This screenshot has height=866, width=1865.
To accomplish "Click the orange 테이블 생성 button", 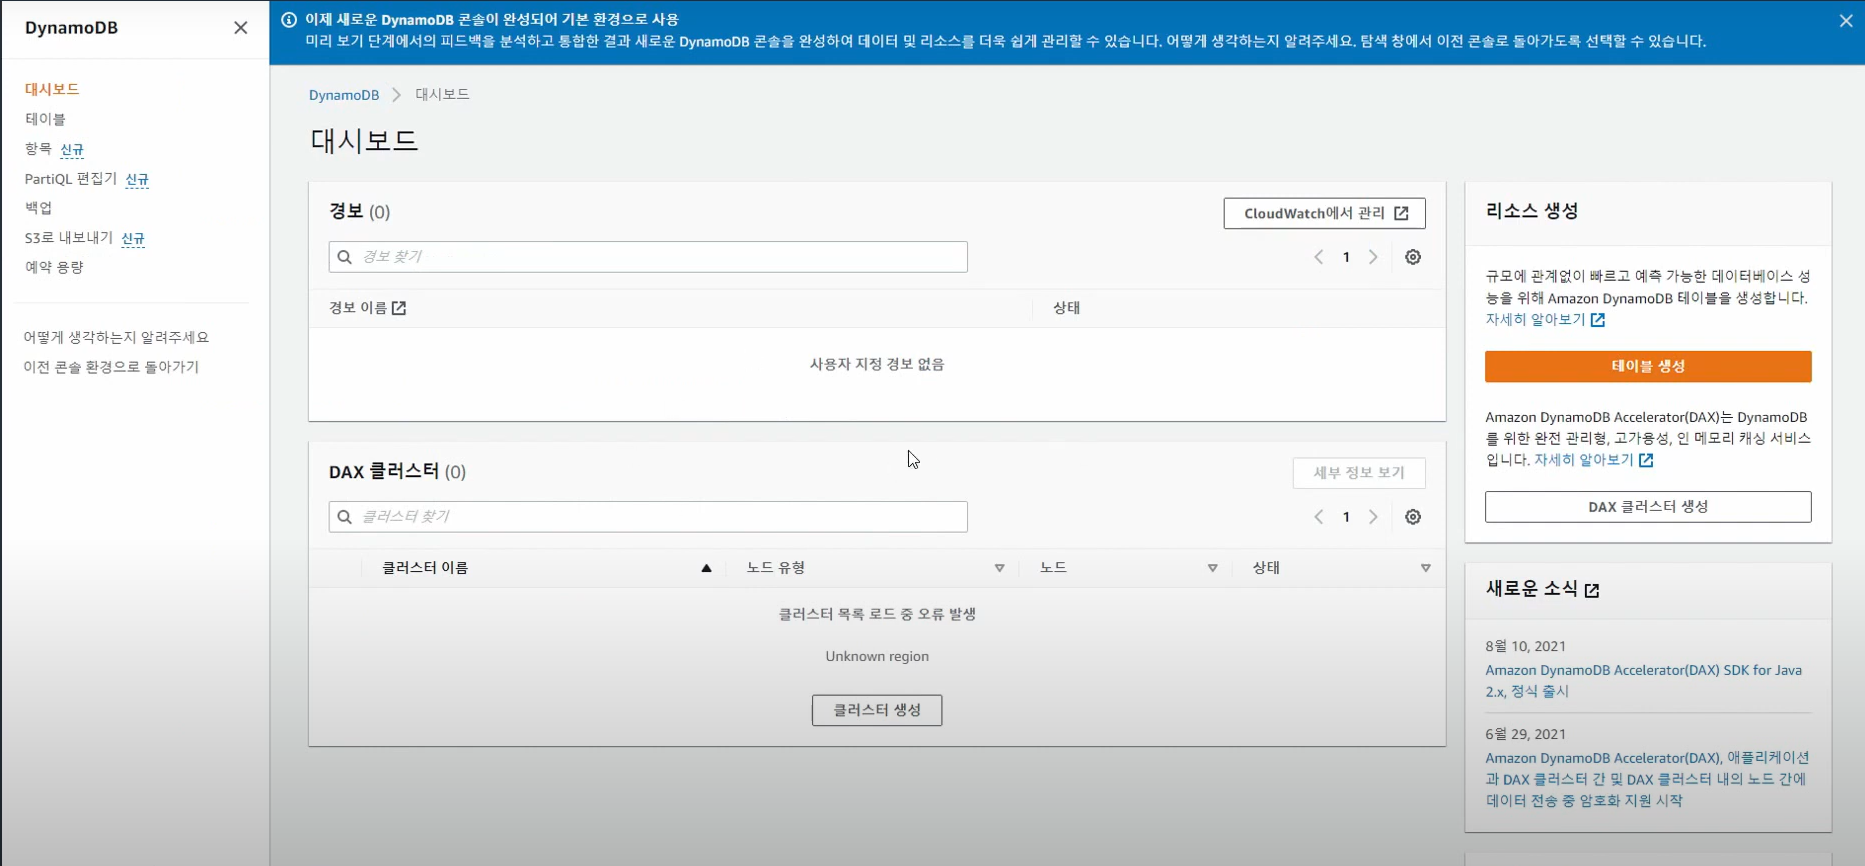I will click(x=1648, y=366).
